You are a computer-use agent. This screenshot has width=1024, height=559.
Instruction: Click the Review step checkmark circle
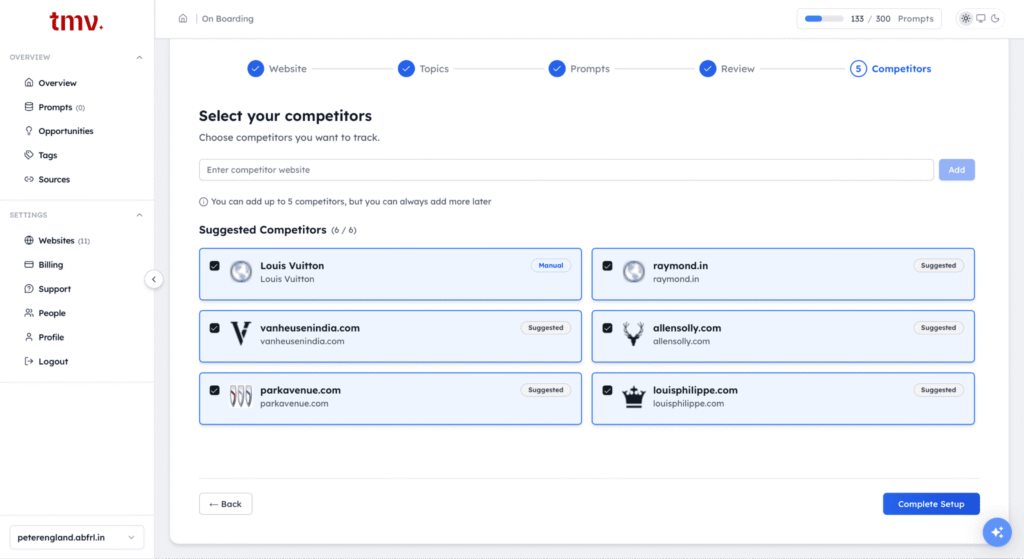pyautogui.click(x=707, y=69)
